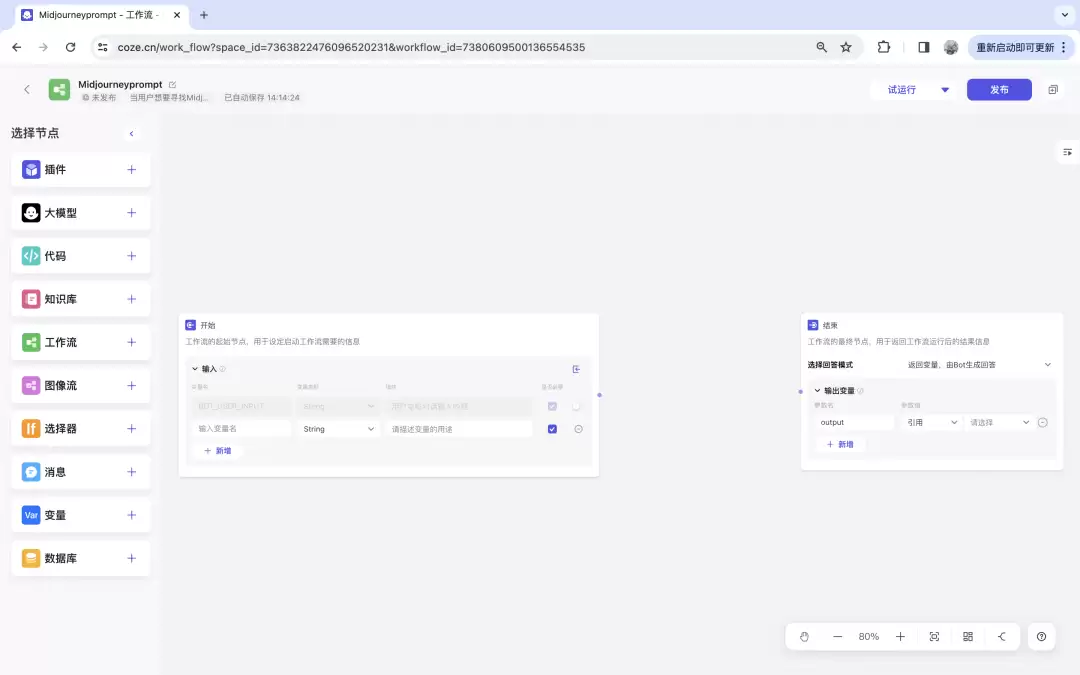Select the Midjourneyprompt browser tab
Viewport: 1080px width, 675px height.
(99, 14)
